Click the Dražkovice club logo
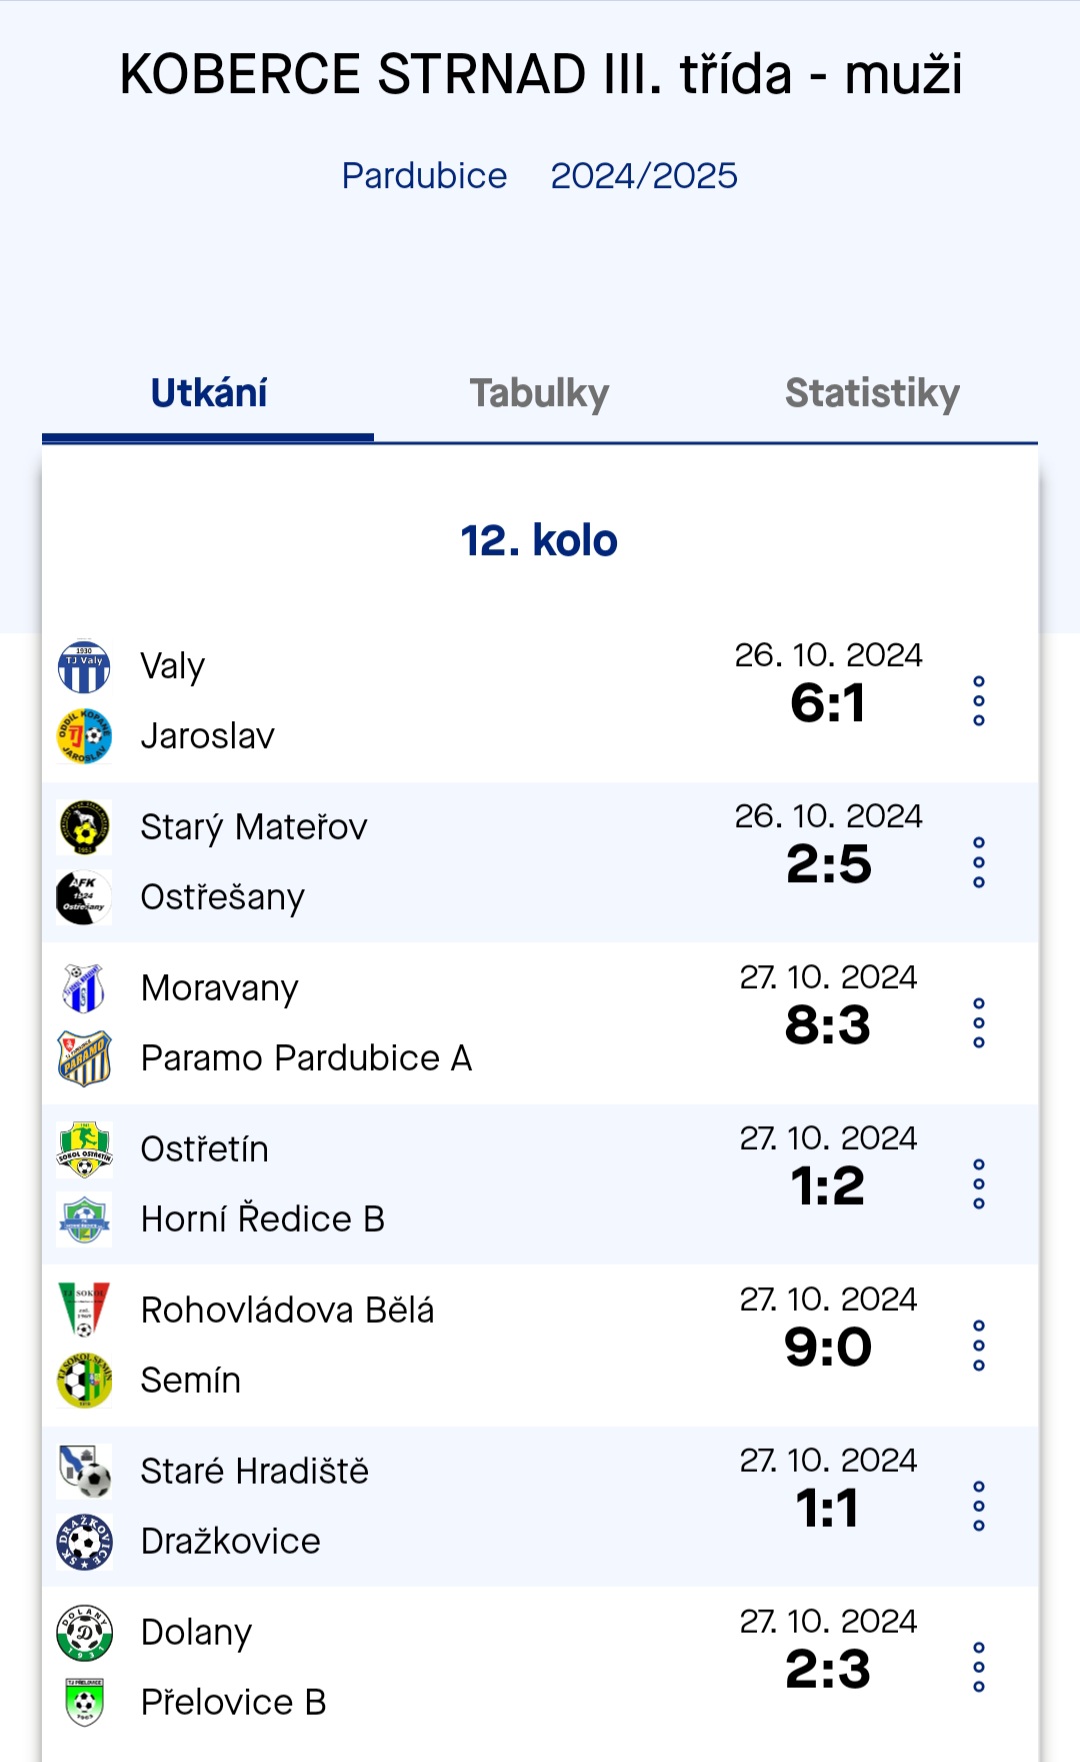The width and height of the screenshot is (1080, 1762). coord(84,1542)
